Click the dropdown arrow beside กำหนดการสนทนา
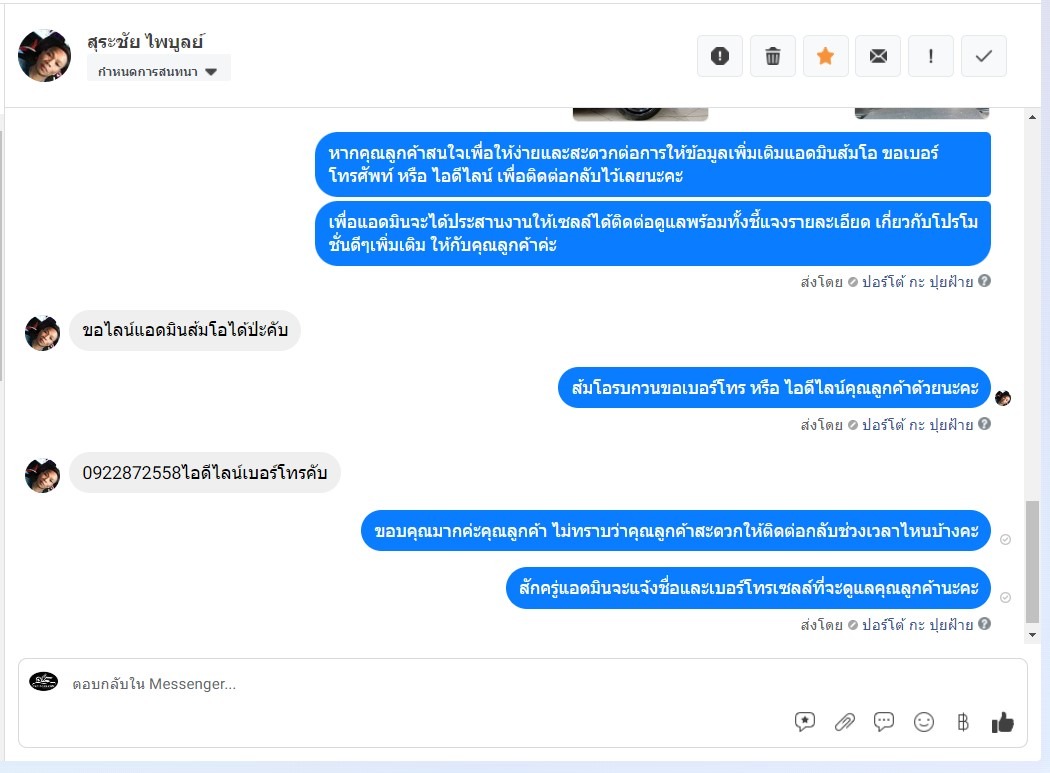Image resolution: width=1050 pixels, height=773 pixels. (212, 72)
